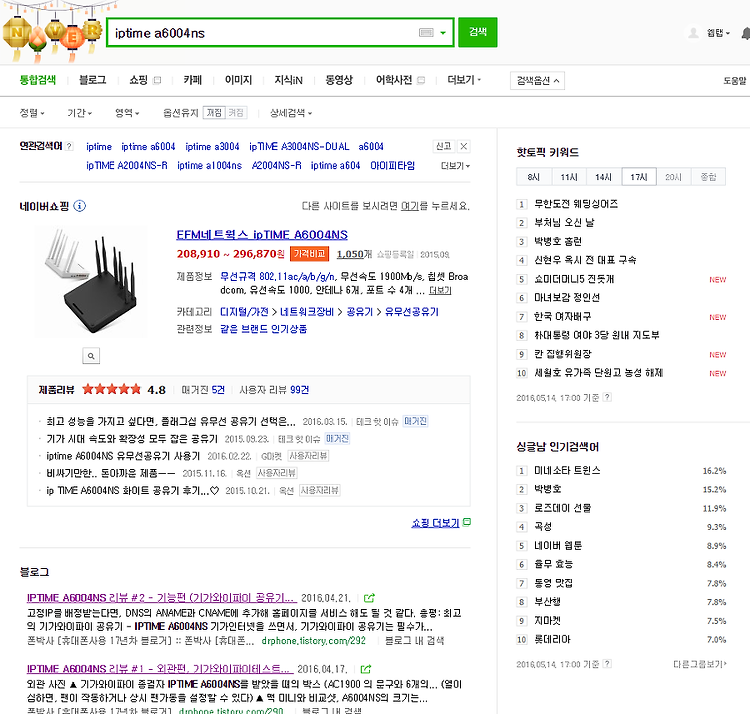This screenshot has width=750, height=714.
Task: Open blog post IPTIME A6004NS 리뷰 #2
Action: [x=162, y=598]
